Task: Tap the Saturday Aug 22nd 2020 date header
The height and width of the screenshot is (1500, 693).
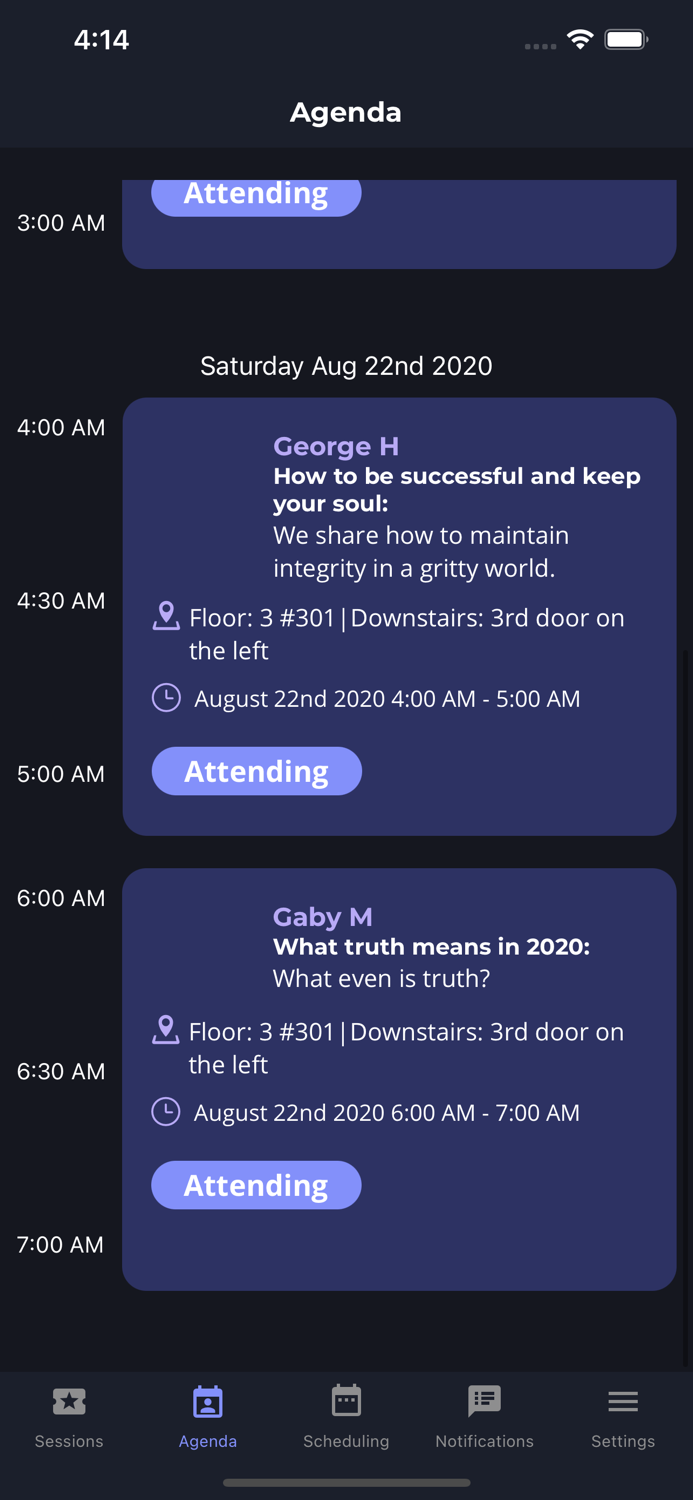Action: click(x=346, y=366)
